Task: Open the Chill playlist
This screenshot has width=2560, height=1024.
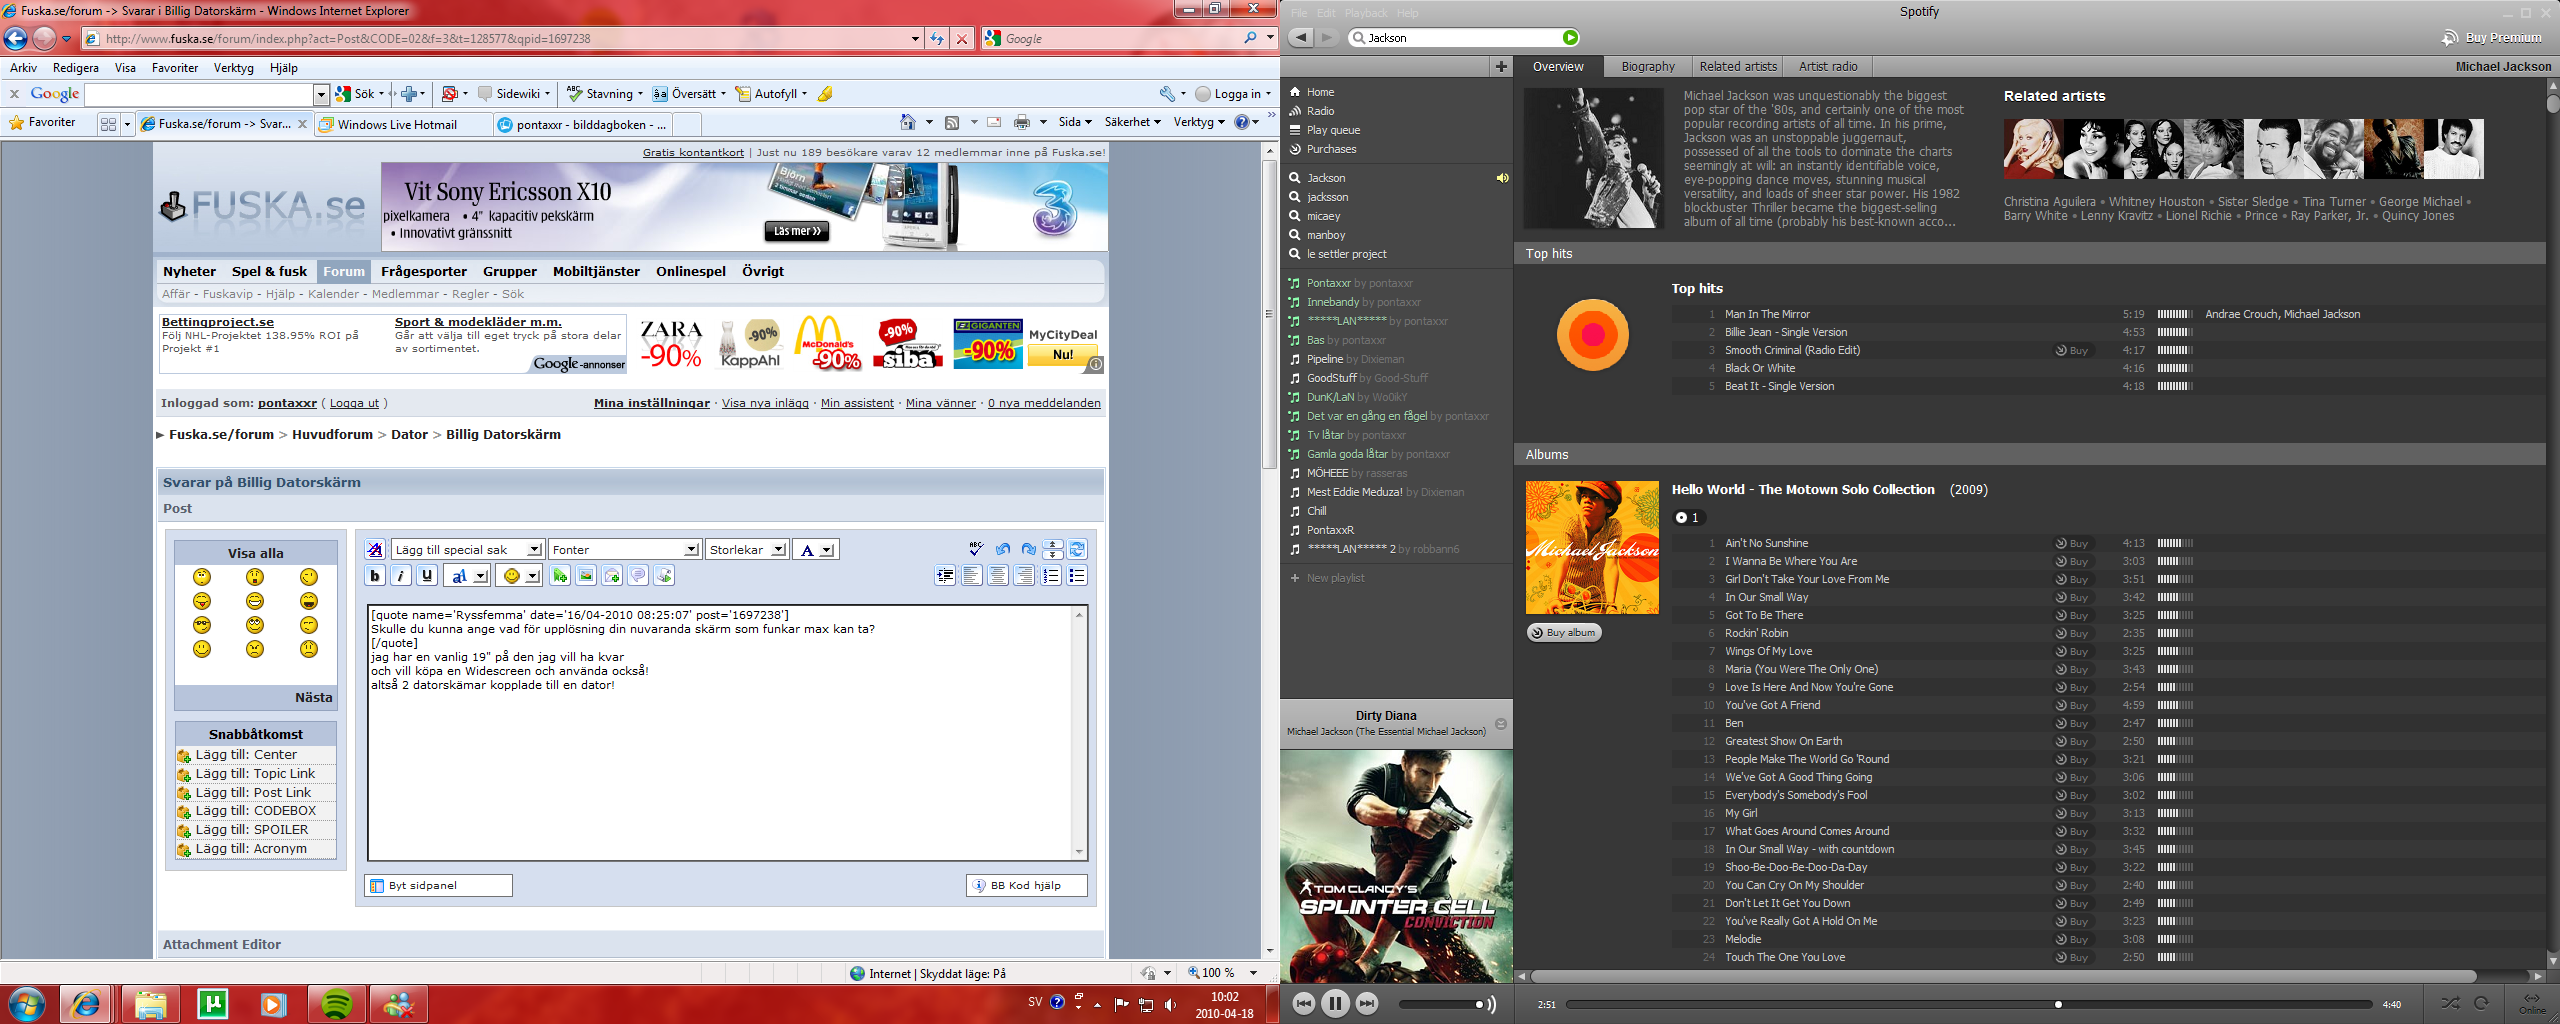Action: tap(1316, 511)
